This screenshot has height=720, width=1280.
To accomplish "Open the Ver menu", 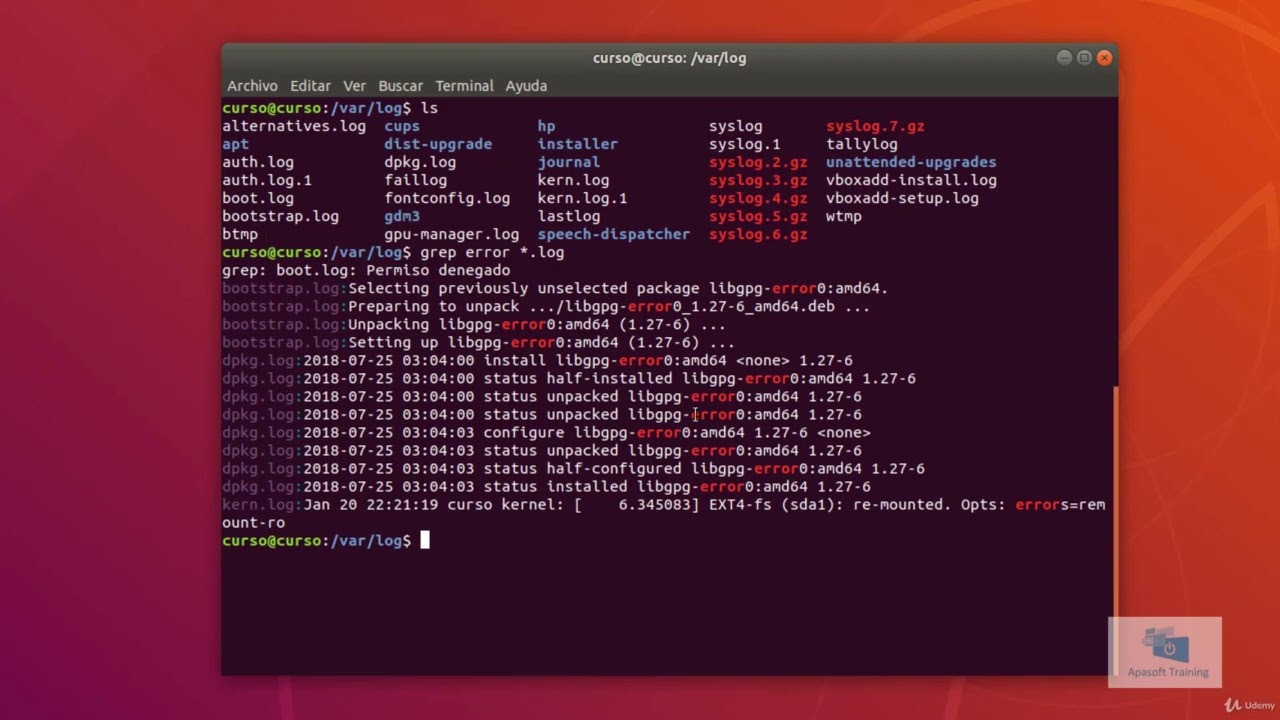I will pos(354,86).
